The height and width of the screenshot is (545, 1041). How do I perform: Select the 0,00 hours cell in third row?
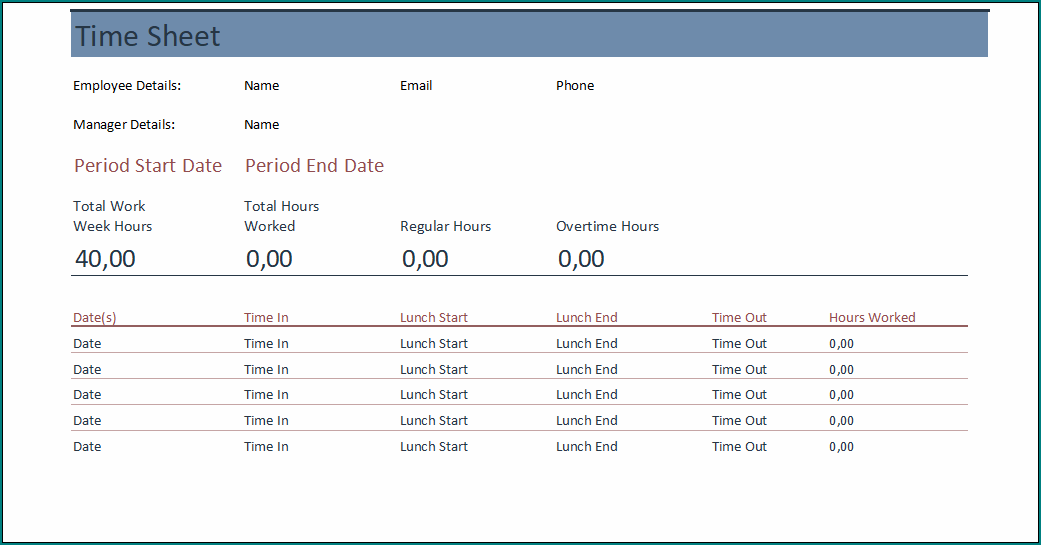[842, 395]
